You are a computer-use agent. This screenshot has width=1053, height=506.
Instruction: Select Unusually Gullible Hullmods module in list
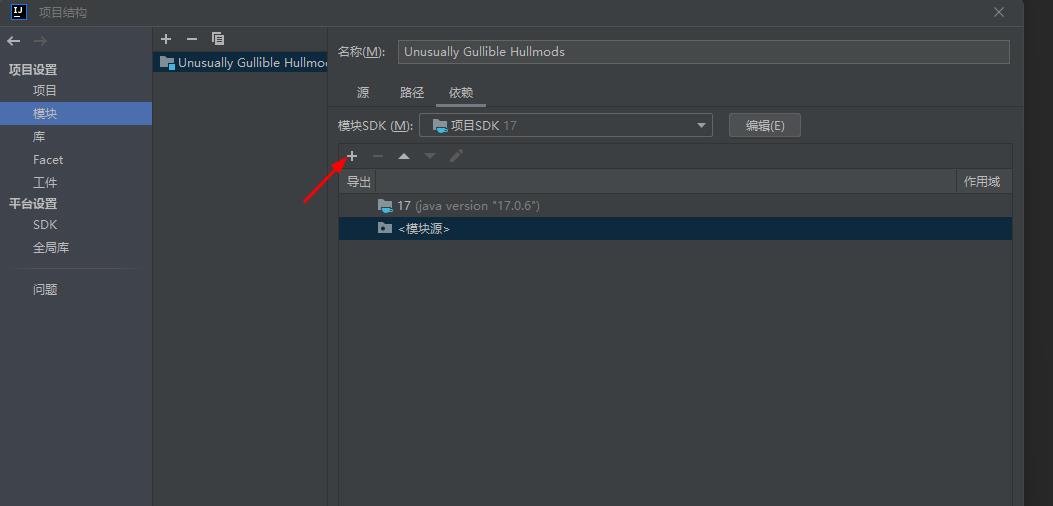click(245, 63)
